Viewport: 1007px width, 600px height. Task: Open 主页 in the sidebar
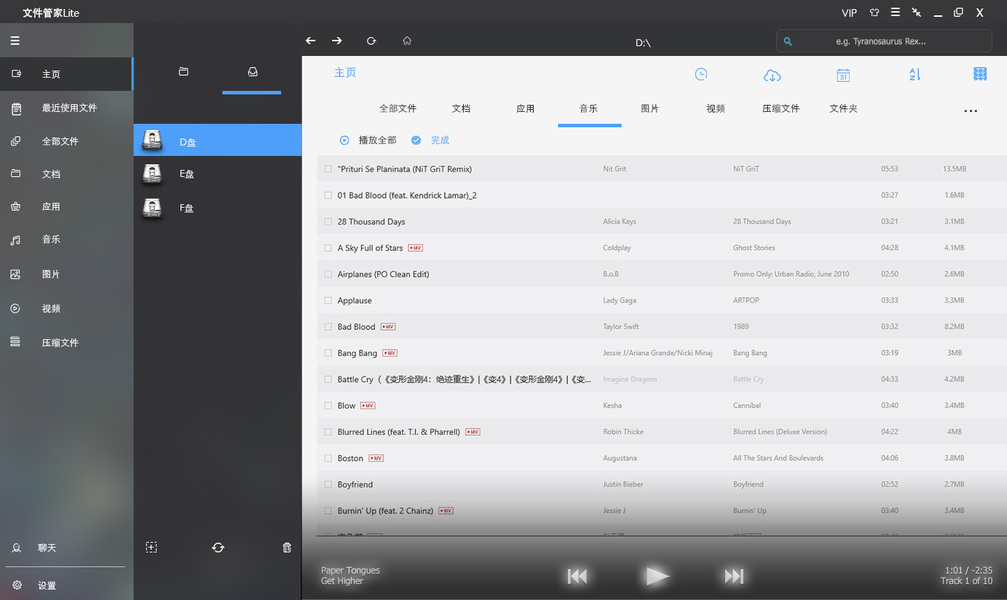point(66,74)
